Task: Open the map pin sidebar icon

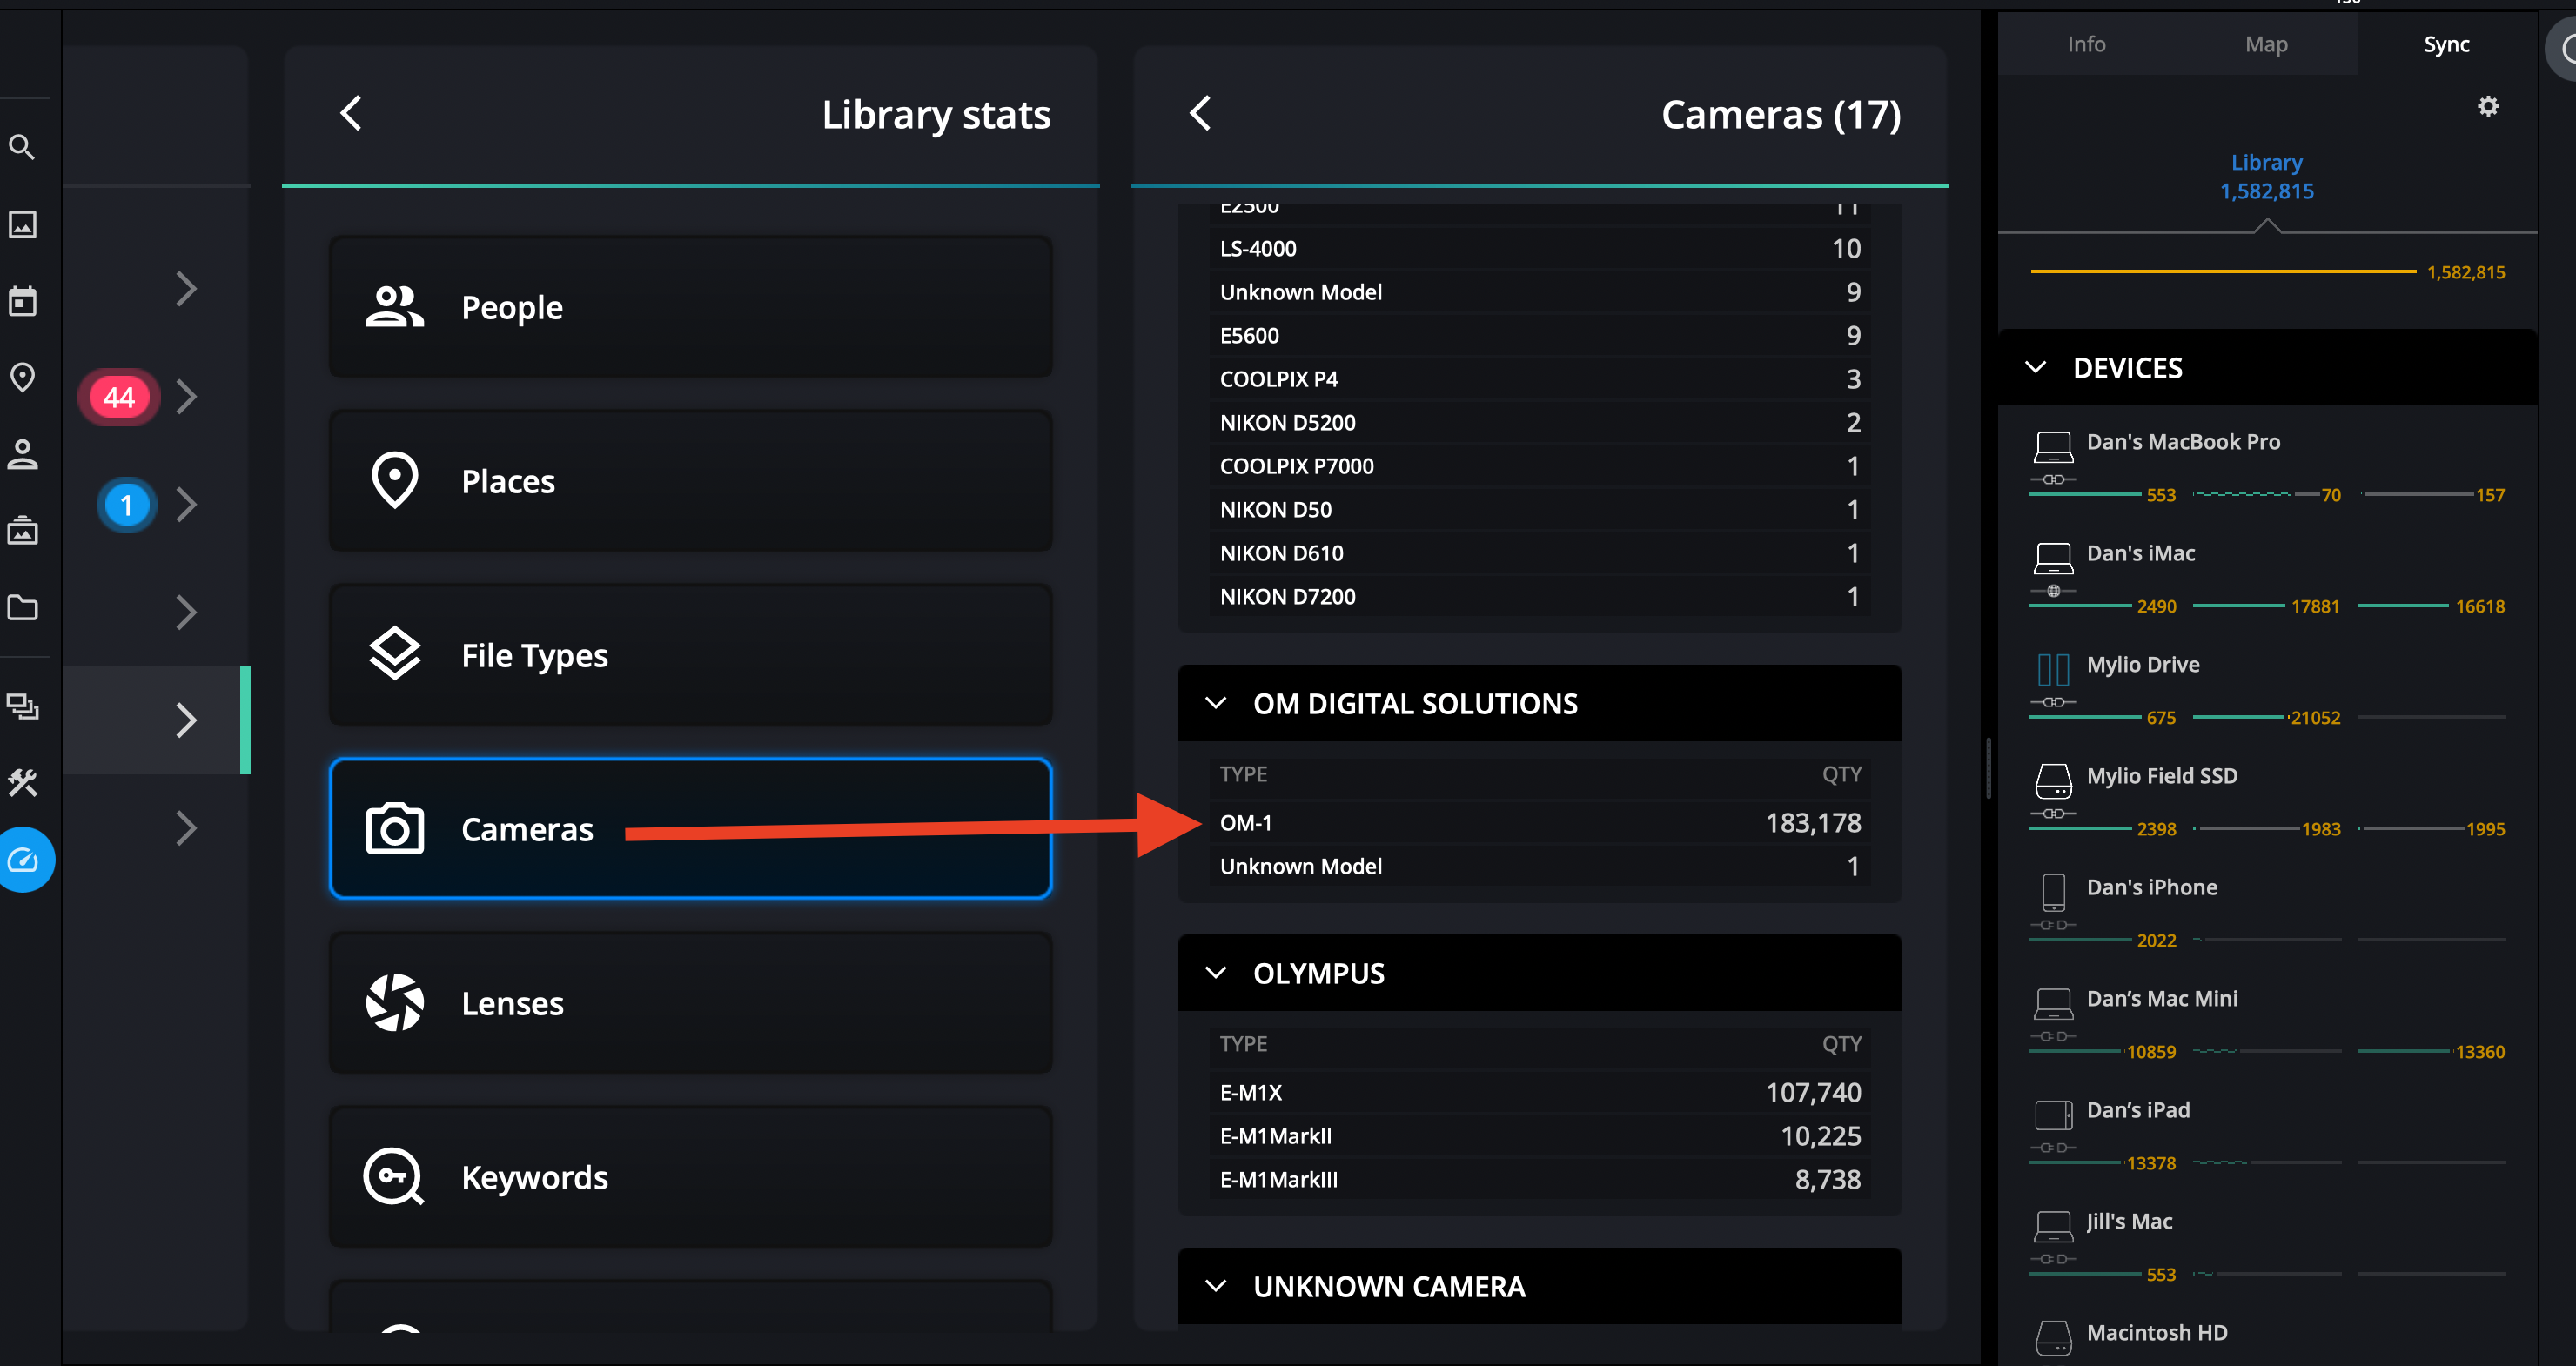Action: (x=22, y=377)
